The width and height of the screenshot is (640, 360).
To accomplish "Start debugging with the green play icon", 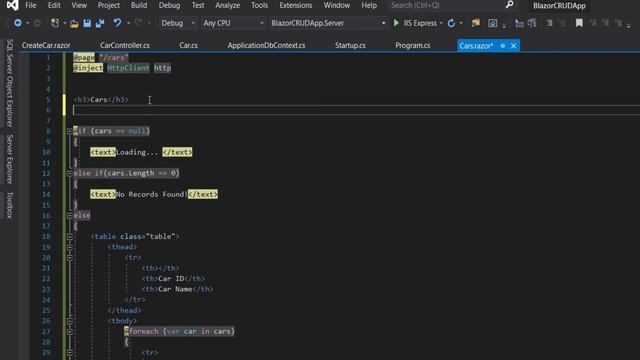I will pos(396,23).
